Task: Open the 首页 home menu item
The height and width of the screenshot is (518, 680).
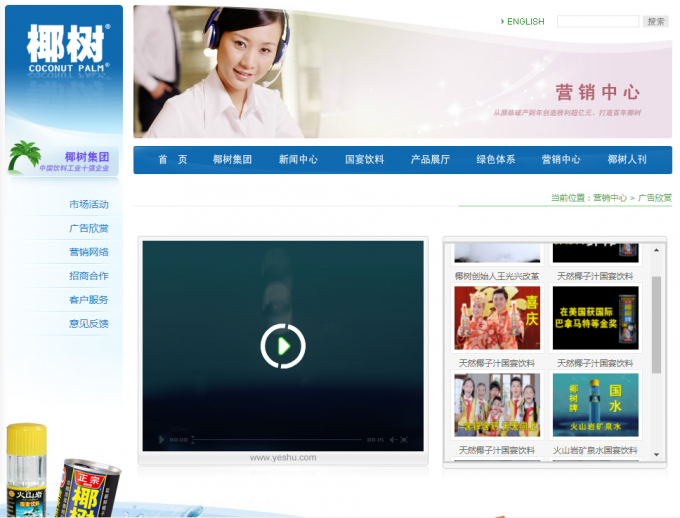Action: pyautogui.click(x=173, y=160)
